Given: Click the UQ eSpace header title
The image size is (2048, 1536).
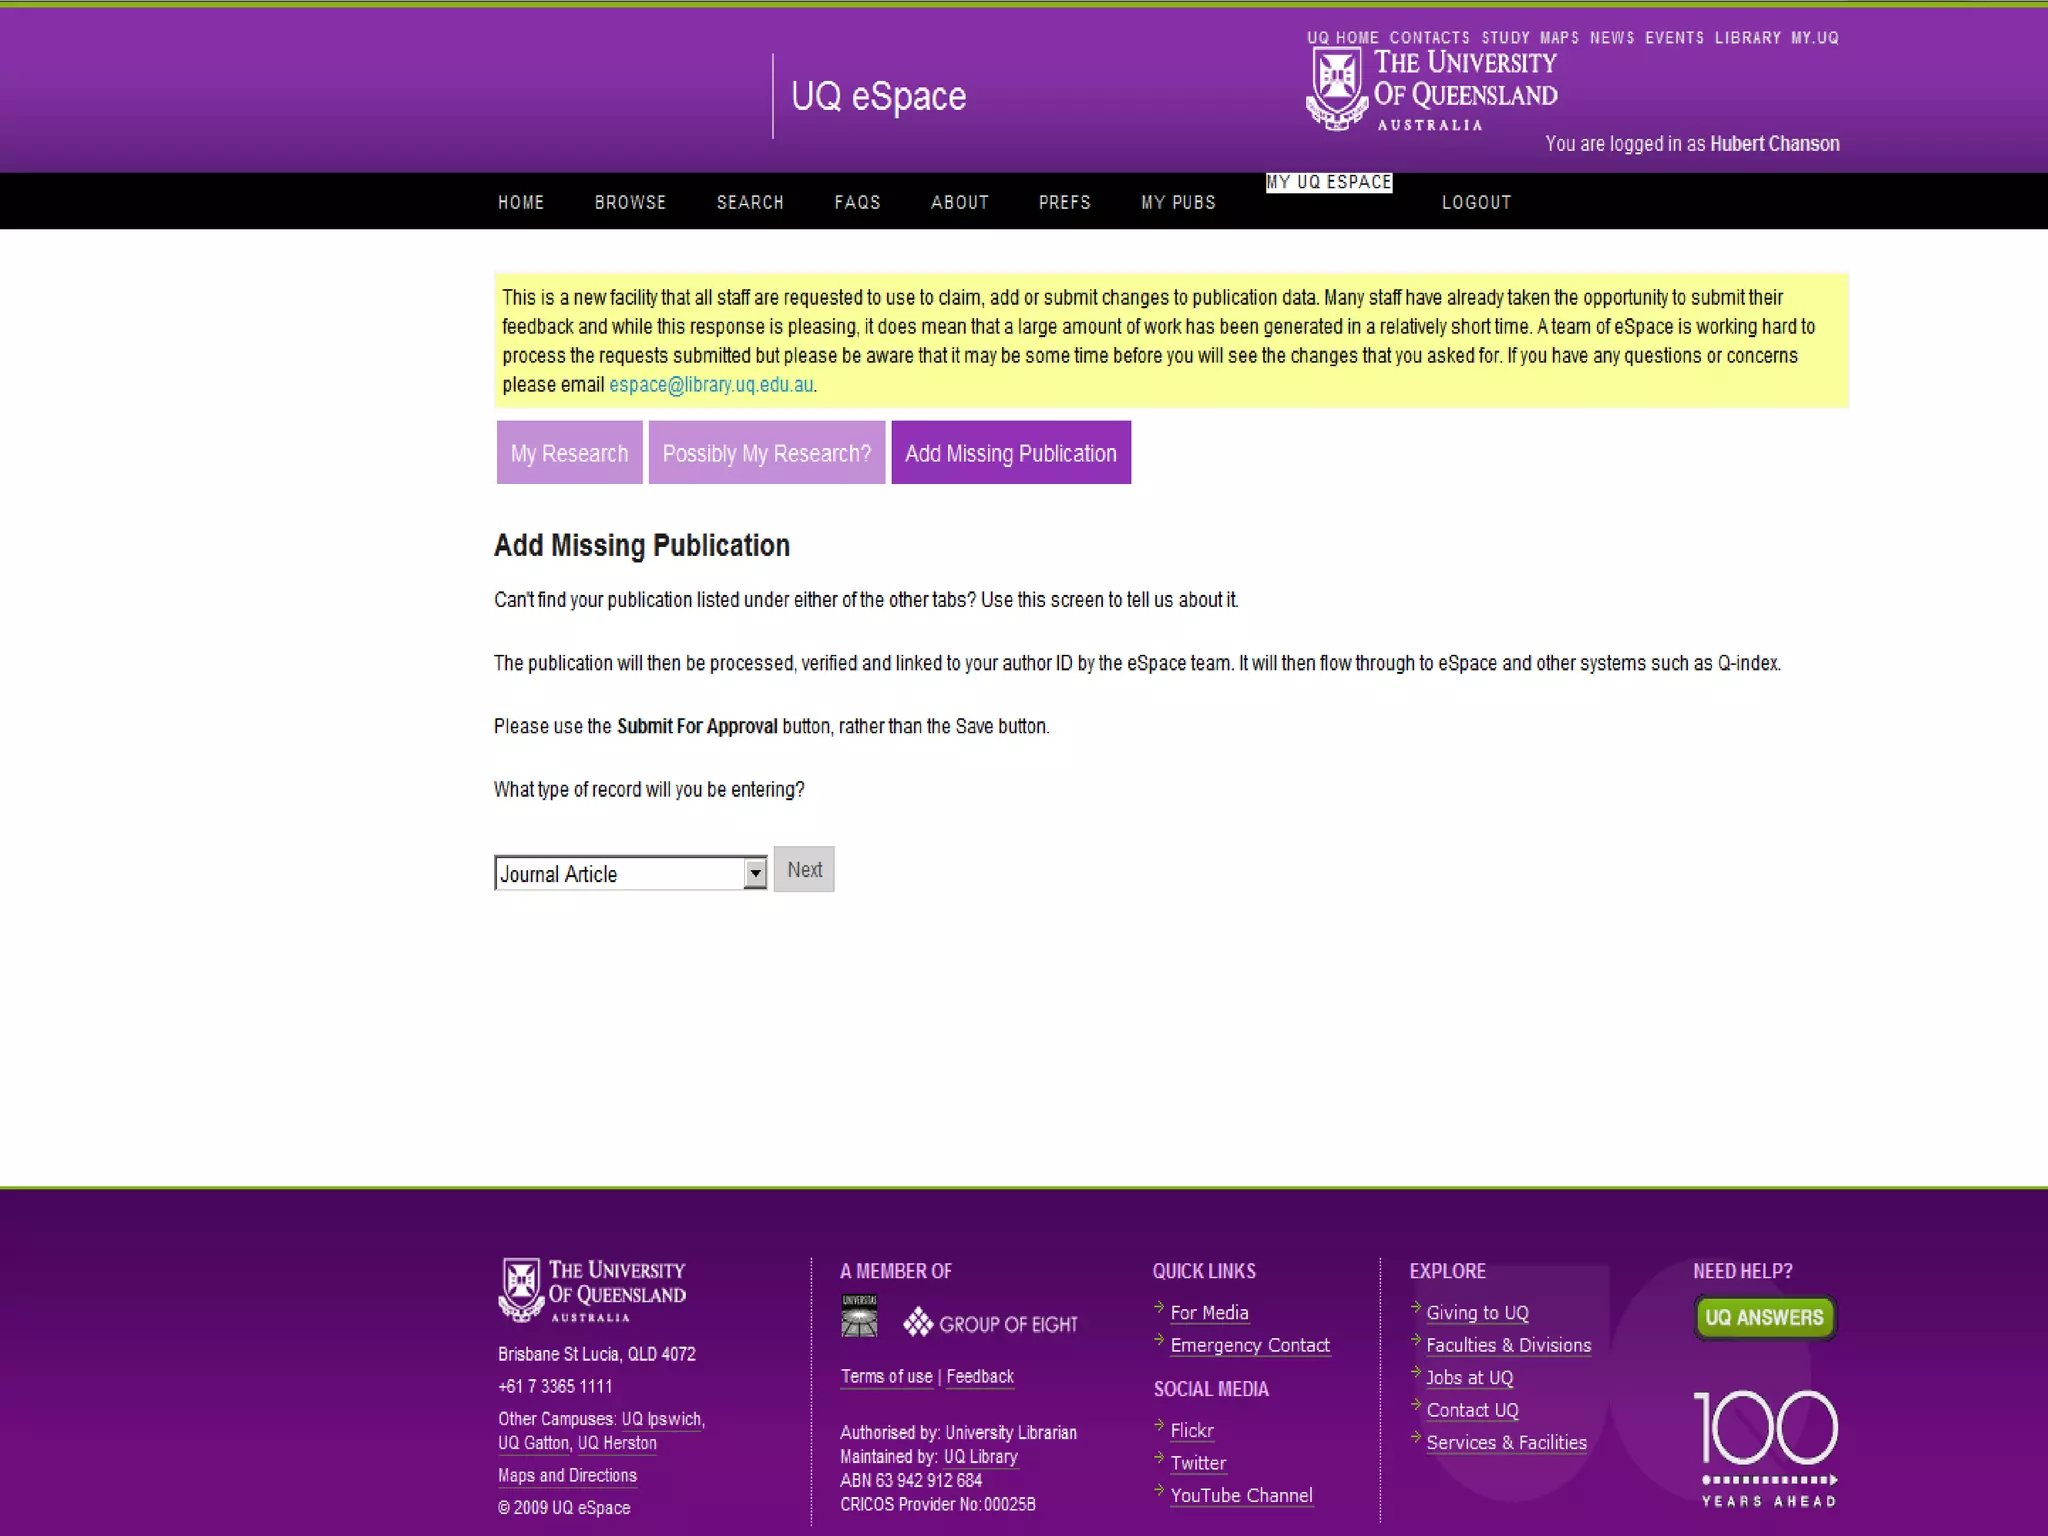Looking at the screenshot, I should click(x=878, y=96).
